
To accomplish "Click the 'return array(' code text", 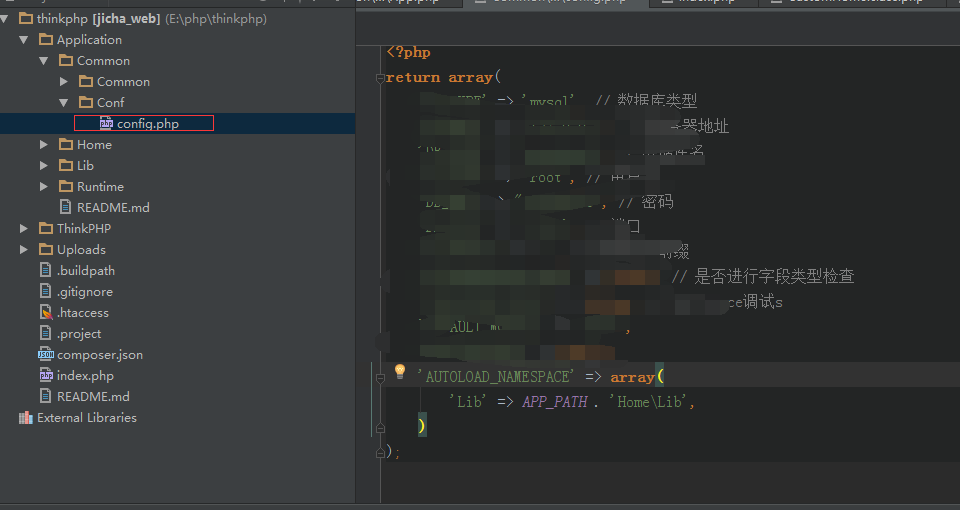I will [x=443, y=77].
